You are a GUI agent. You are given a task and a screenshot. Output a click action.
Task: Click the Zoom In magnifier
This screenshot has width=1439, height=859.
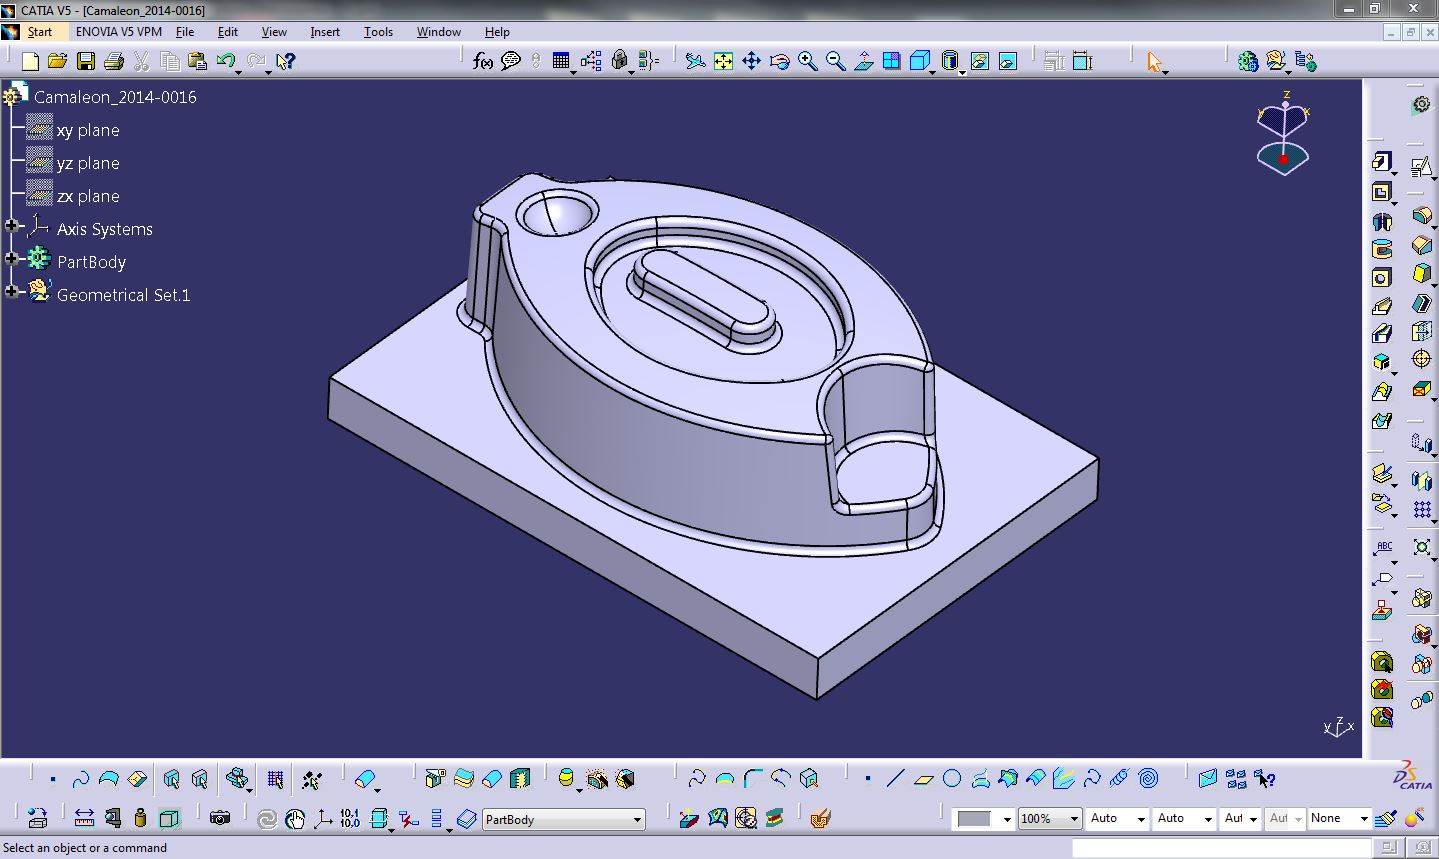click(807, 61)
